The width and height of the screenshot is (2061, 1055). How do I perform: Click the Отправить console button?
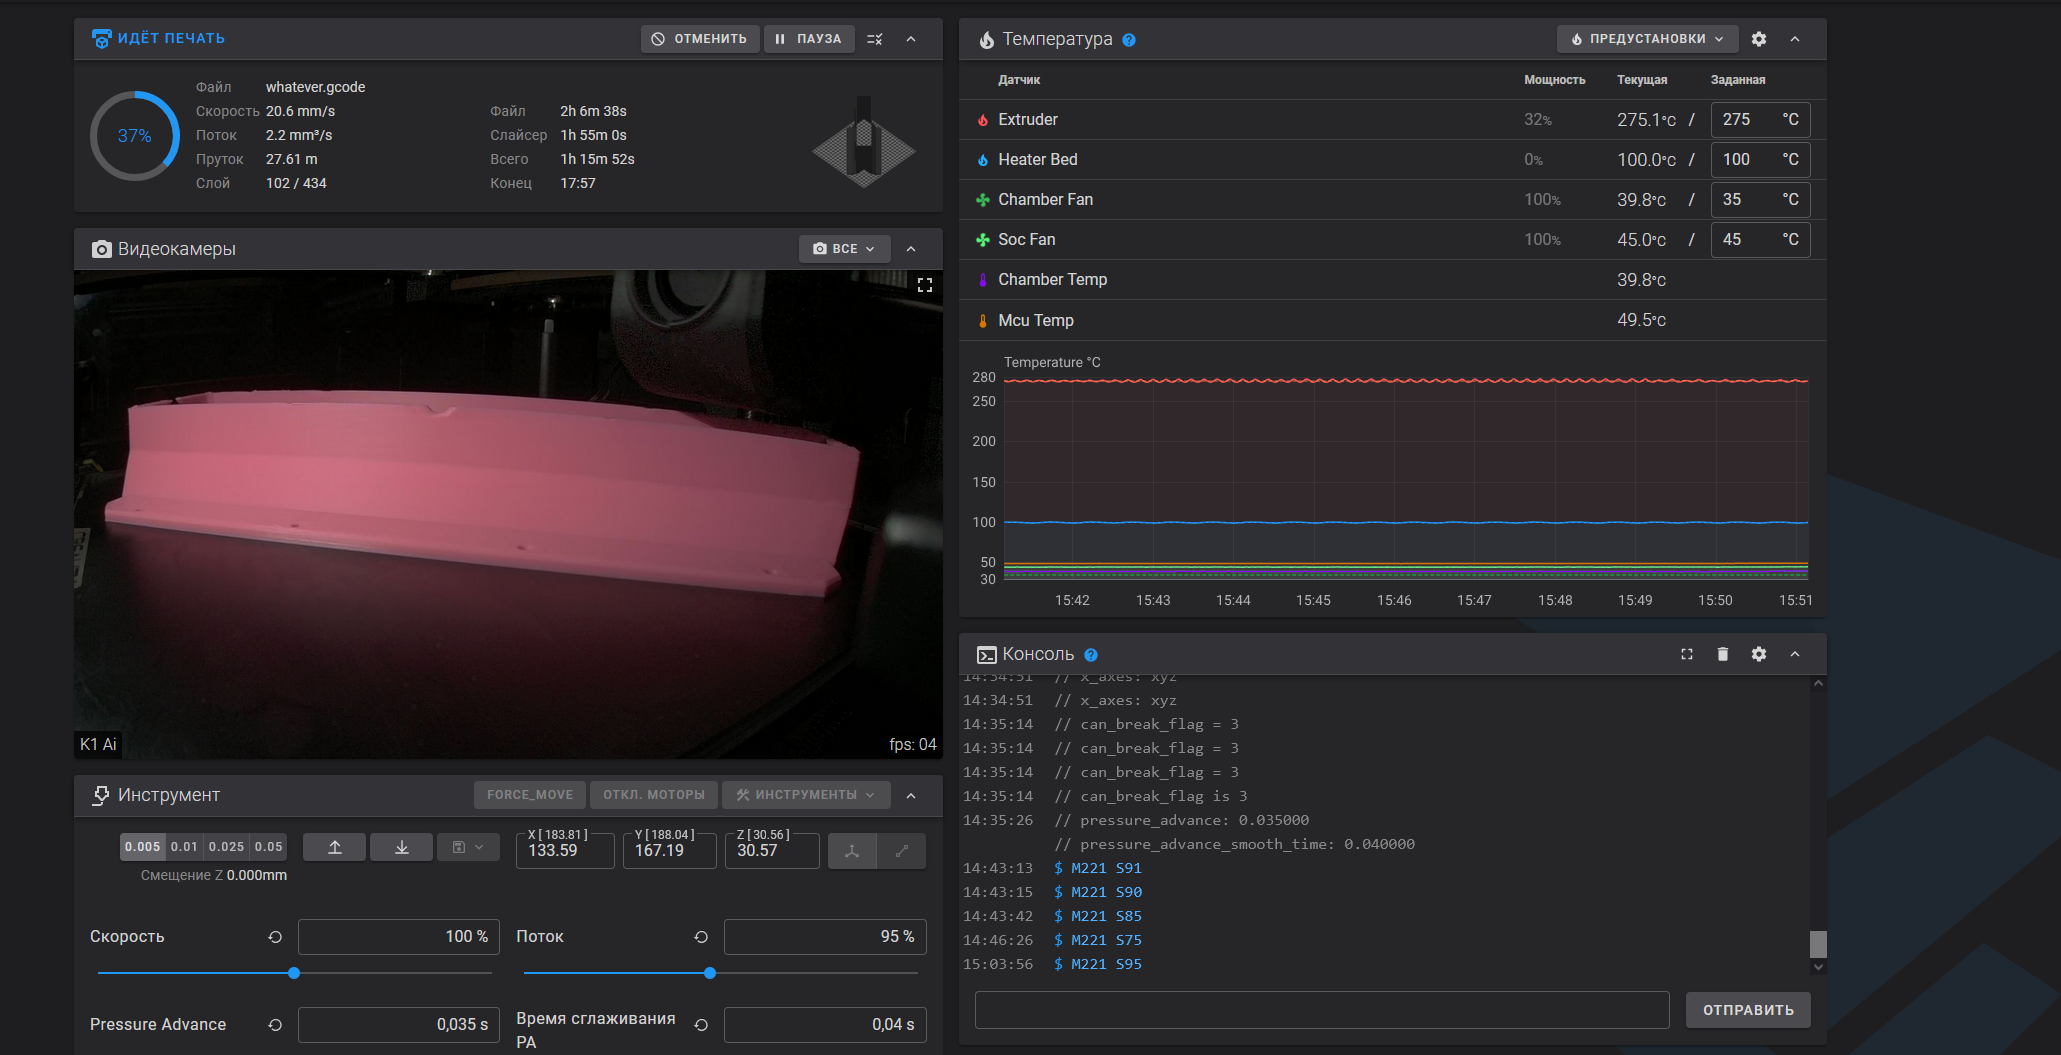click(x=1747, y=1010)
